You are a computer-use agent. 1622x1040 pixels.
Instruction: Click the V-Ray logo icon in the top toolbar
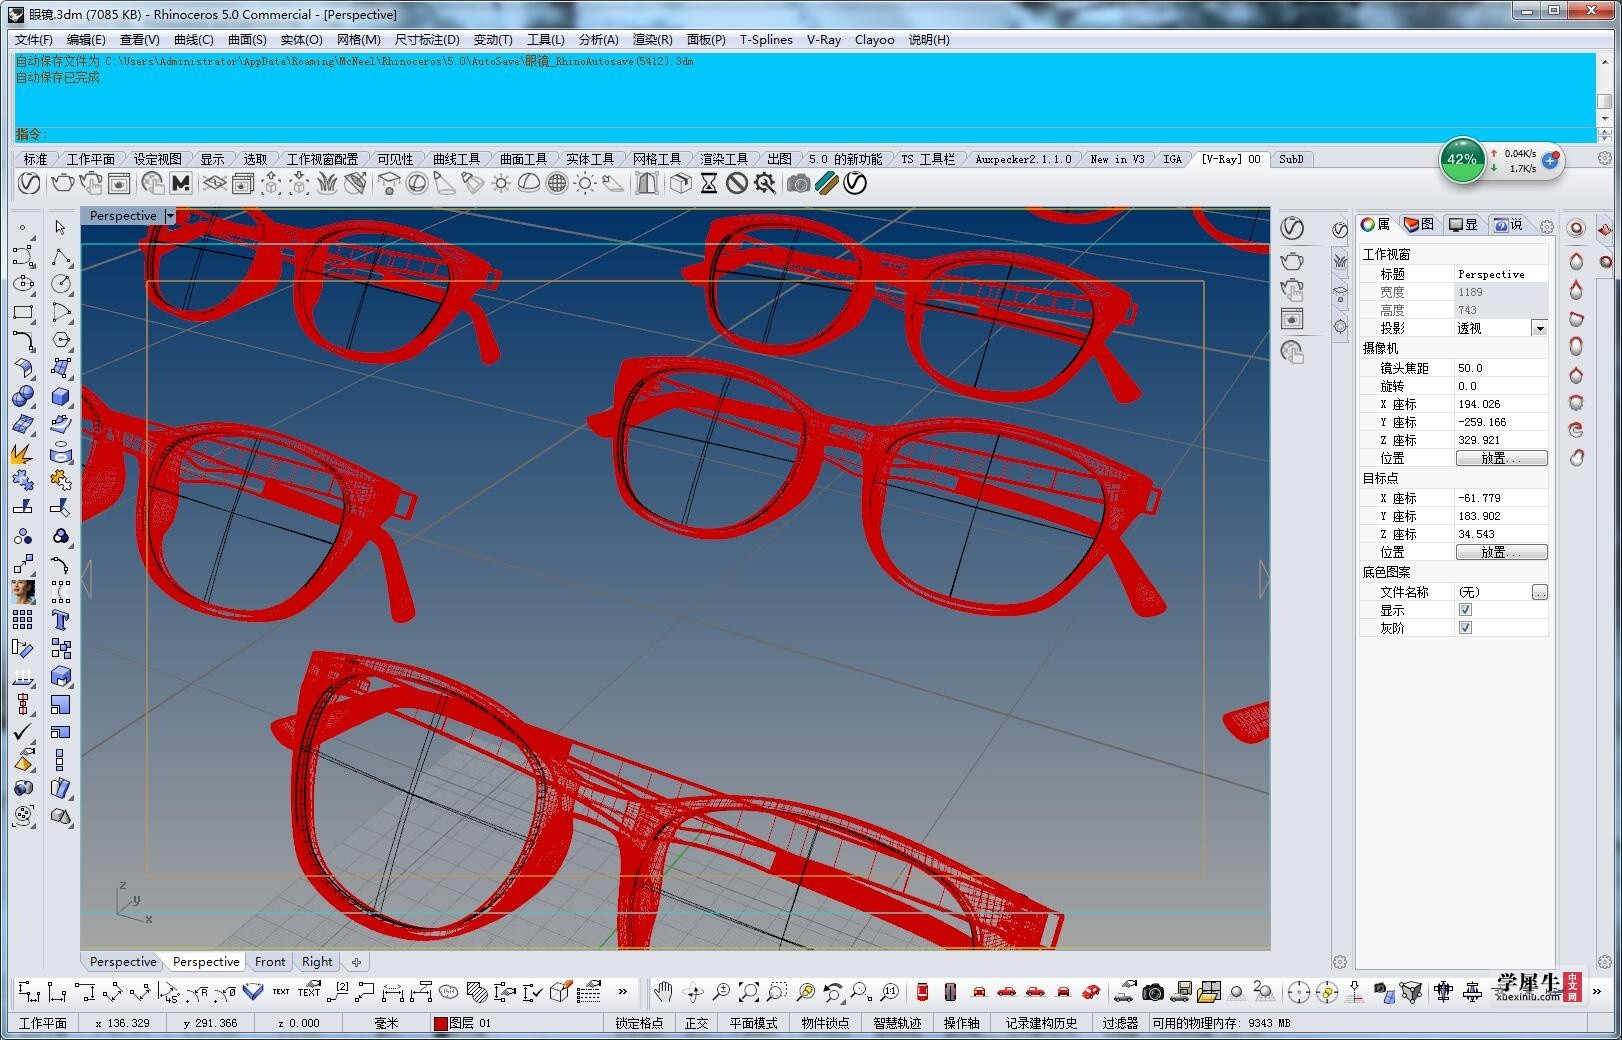click(x=30, y=183)
